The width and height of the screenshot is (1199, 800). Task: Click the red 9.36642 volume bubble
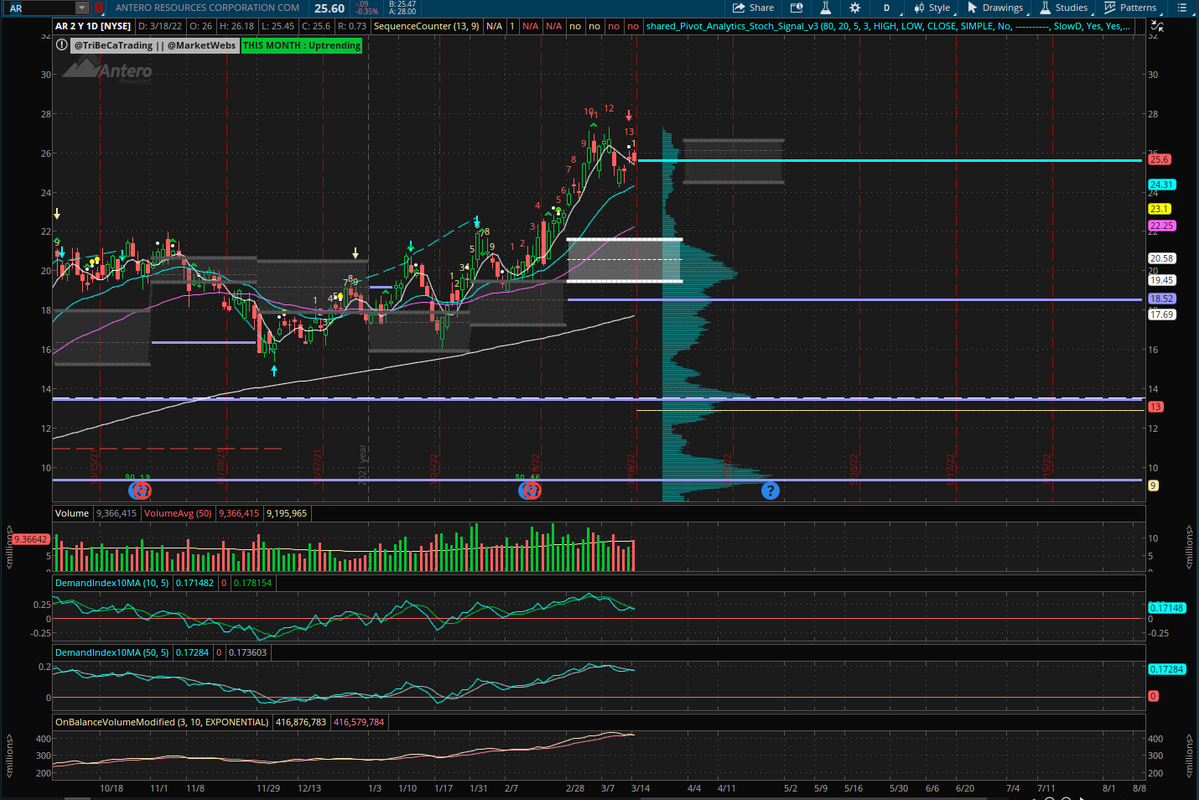point(31,539)
